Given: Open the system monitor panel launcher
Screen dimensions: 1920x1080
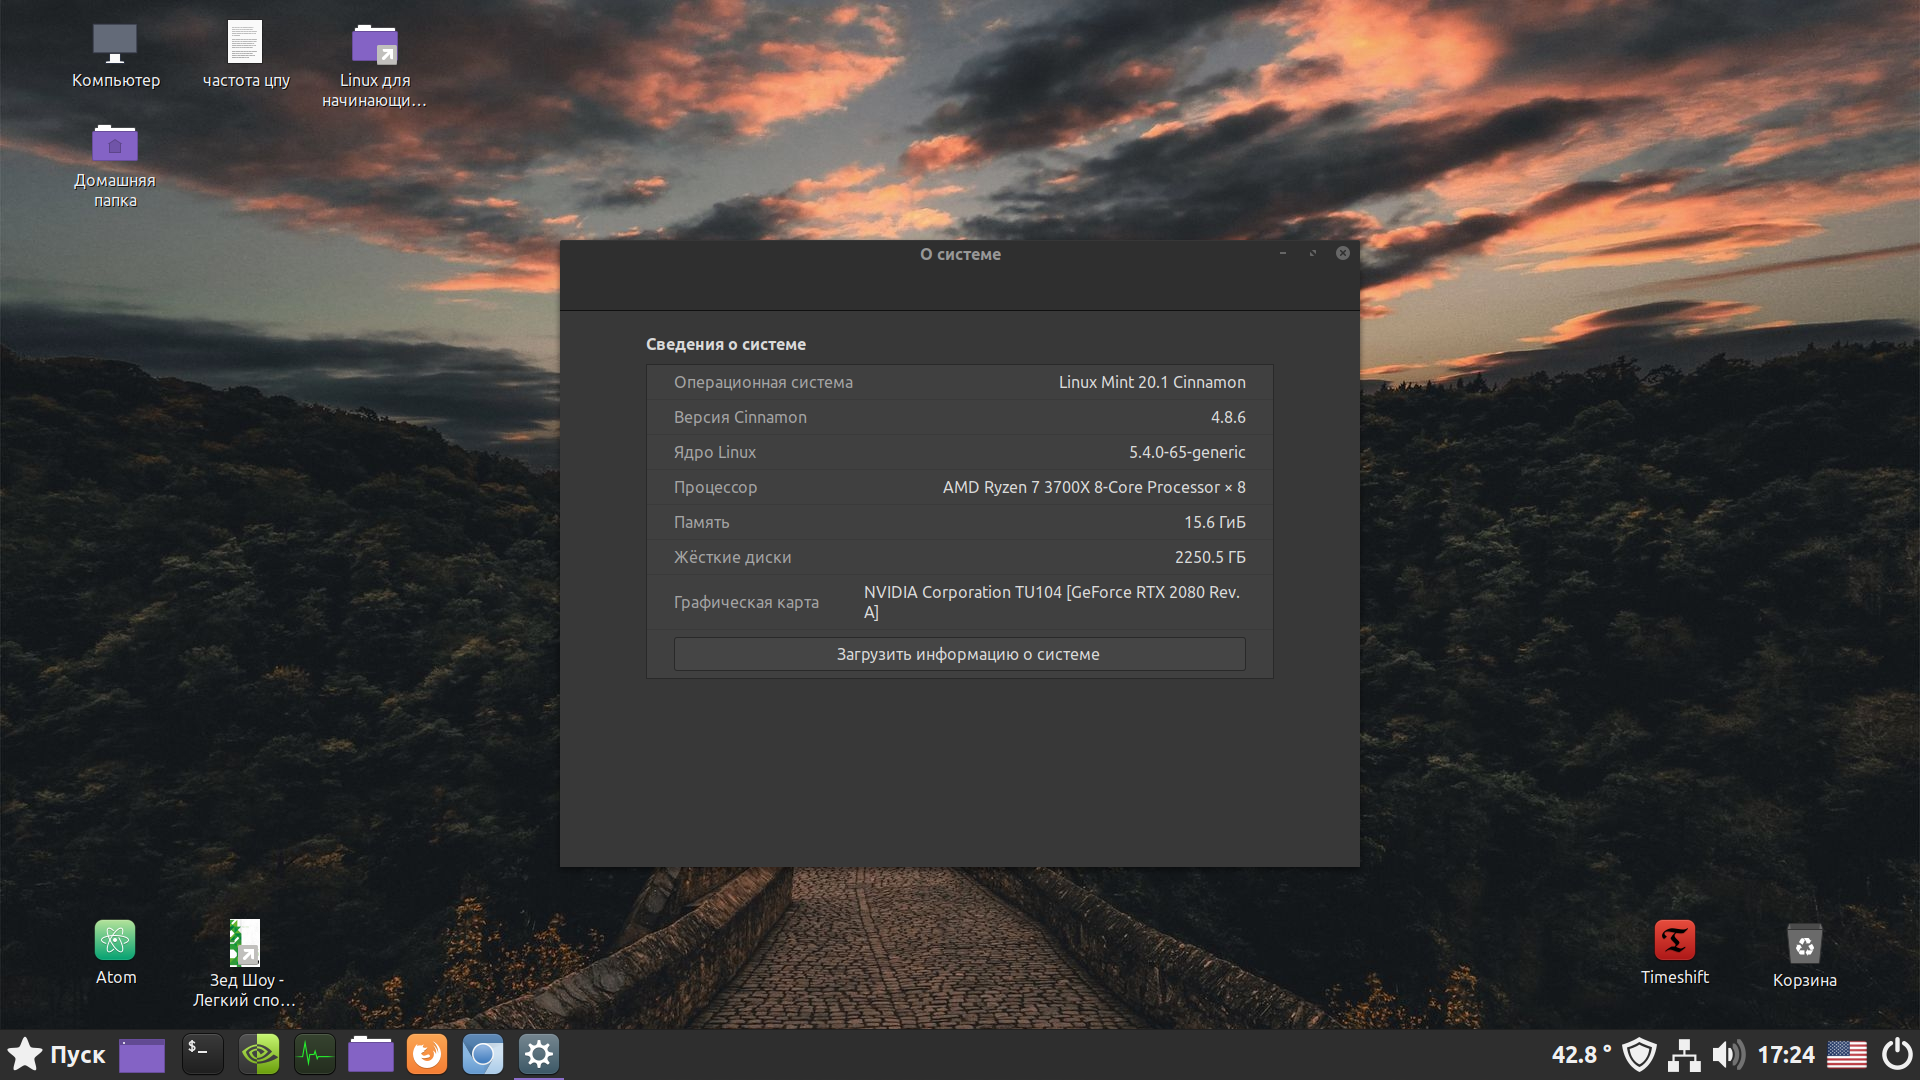Looking at the screenshot, I should 315,1054.
